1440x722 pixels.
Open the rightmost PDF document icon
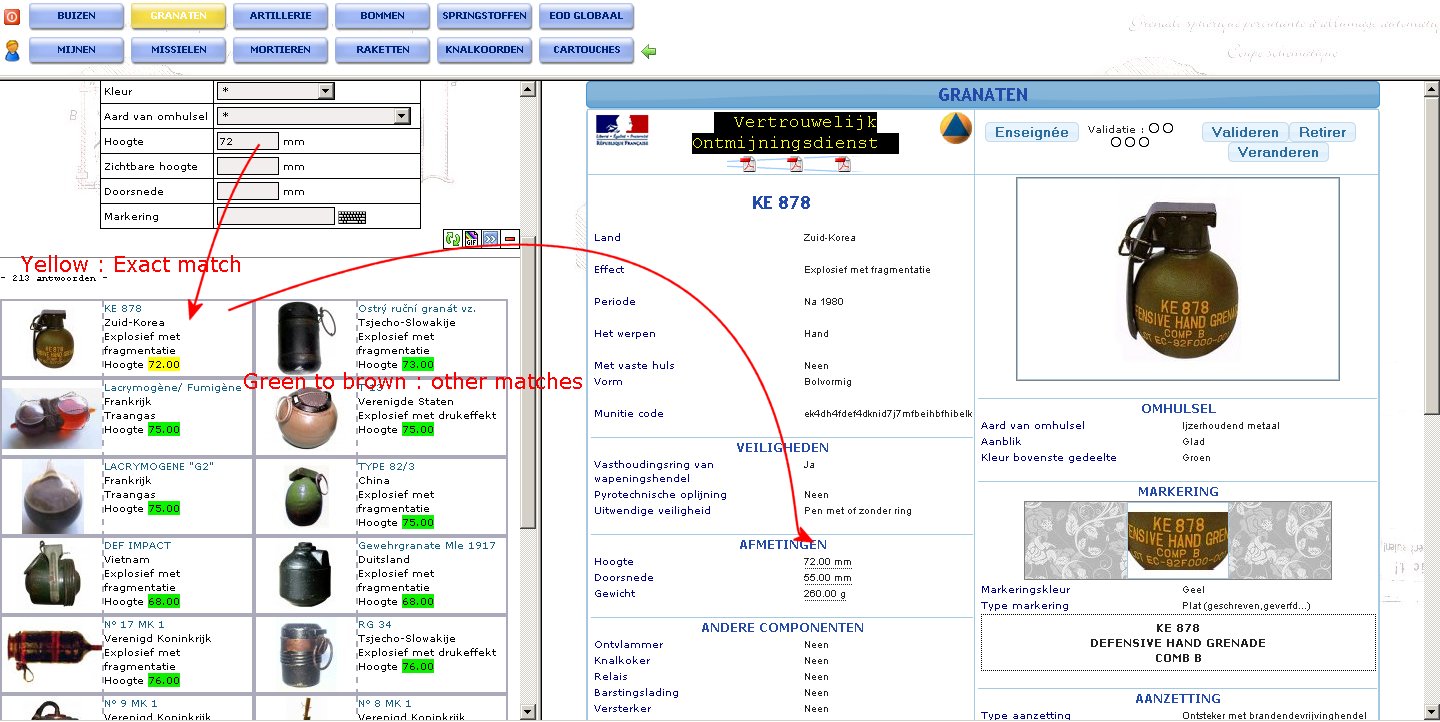(x=843, y=165)
